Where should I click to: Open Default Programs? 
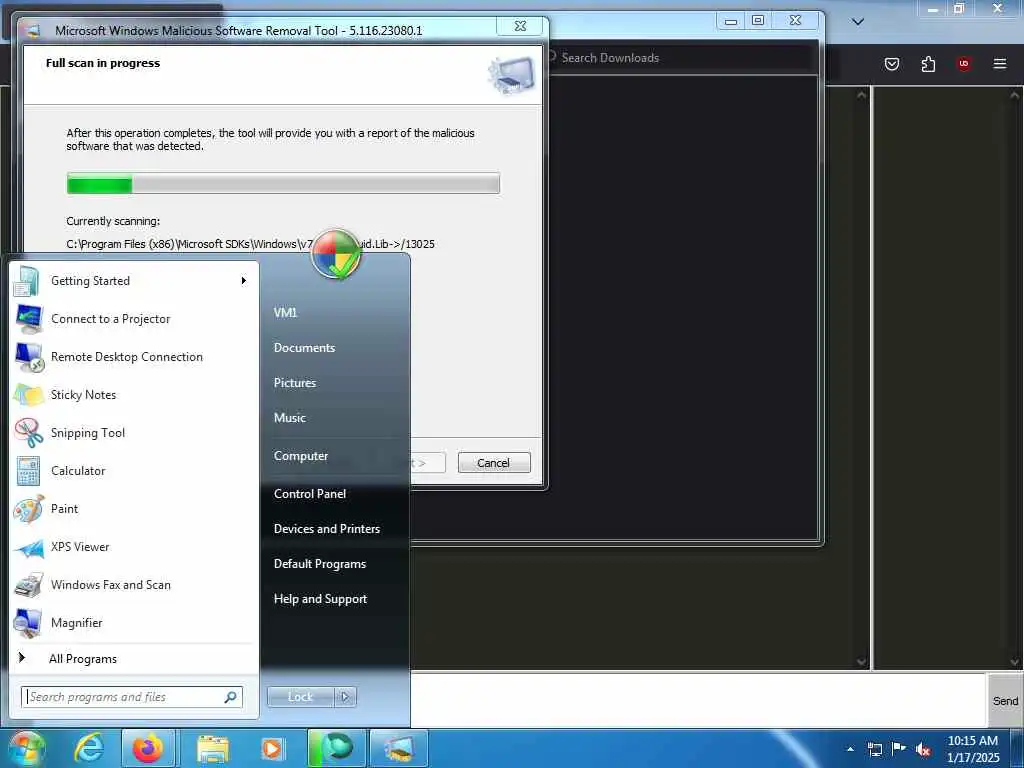[319, 564]
